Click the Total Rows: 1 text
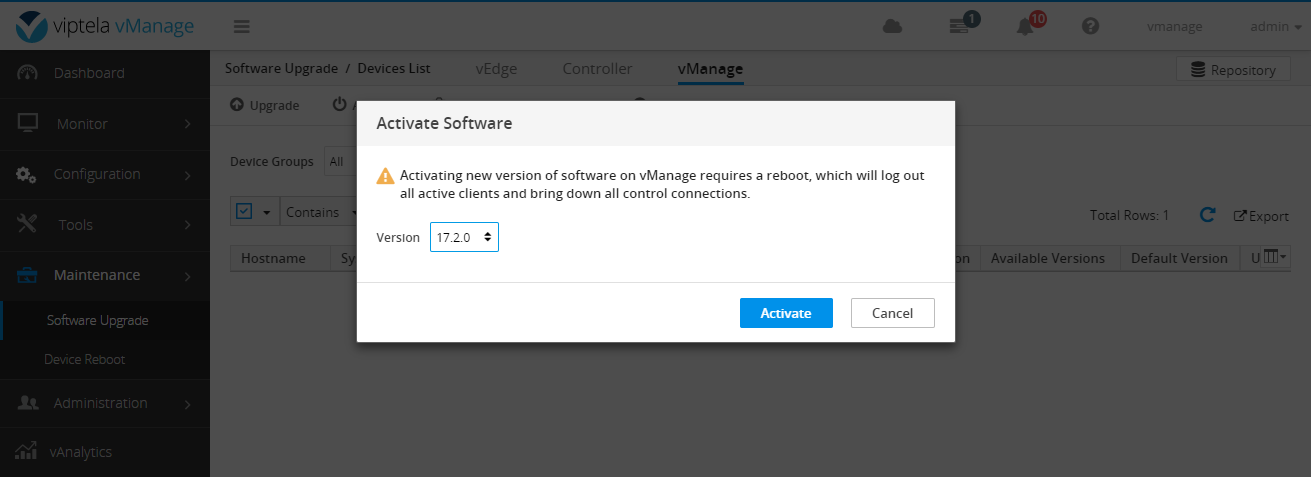The image size is (1311, 477). pos(1129,216)
